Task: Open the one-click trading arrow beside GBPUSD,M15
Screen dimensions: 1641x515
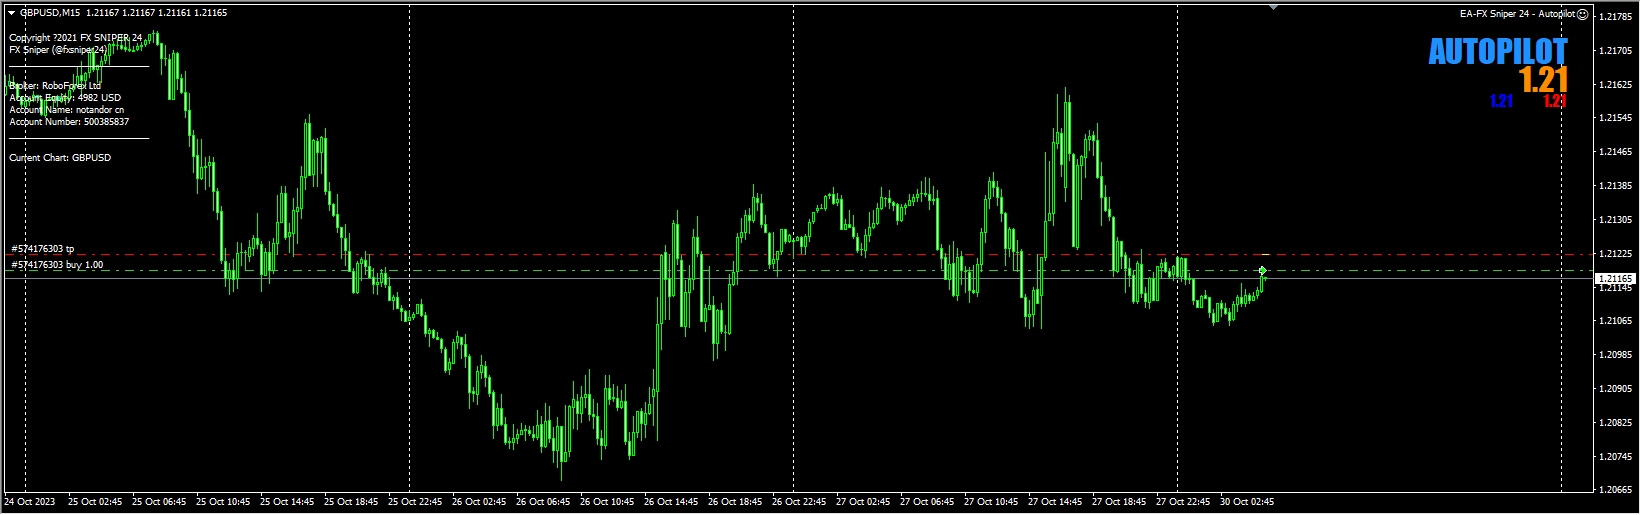Action: (12, 13)
